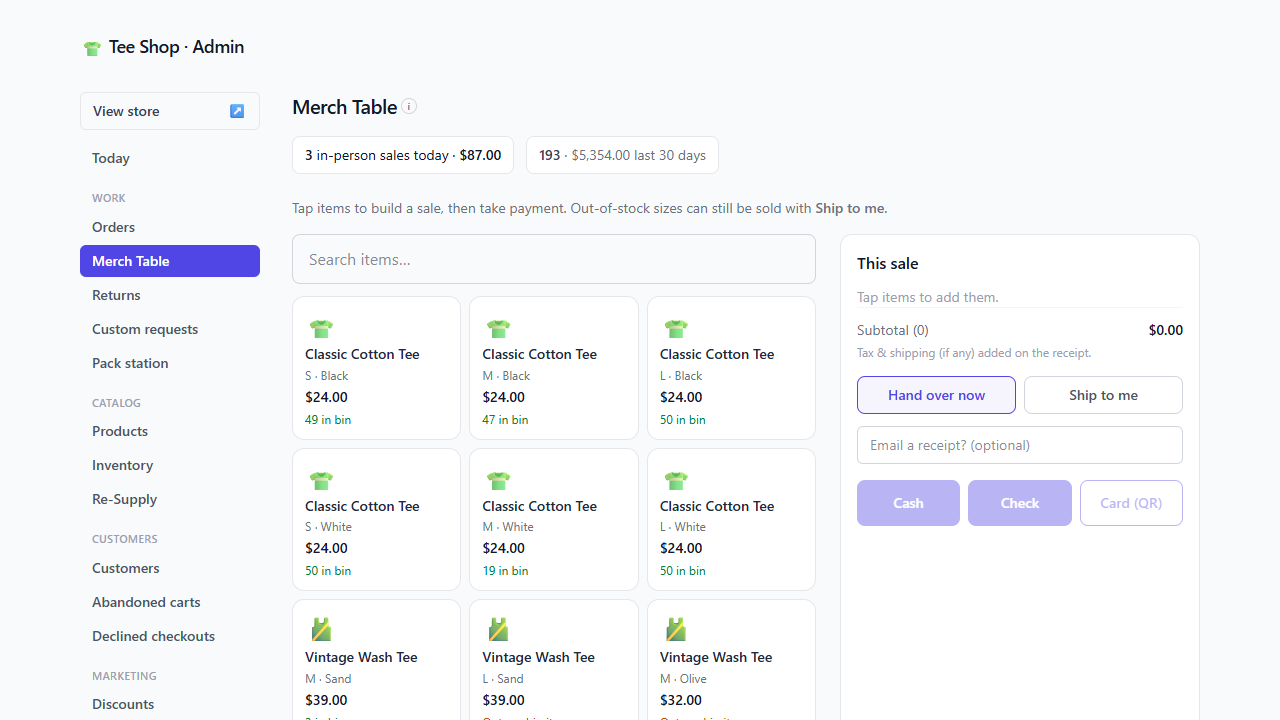Screen dimensions: 1280x720
Task: Click the $24.00 price on S · Black card
Action: [x=326, y=397]
